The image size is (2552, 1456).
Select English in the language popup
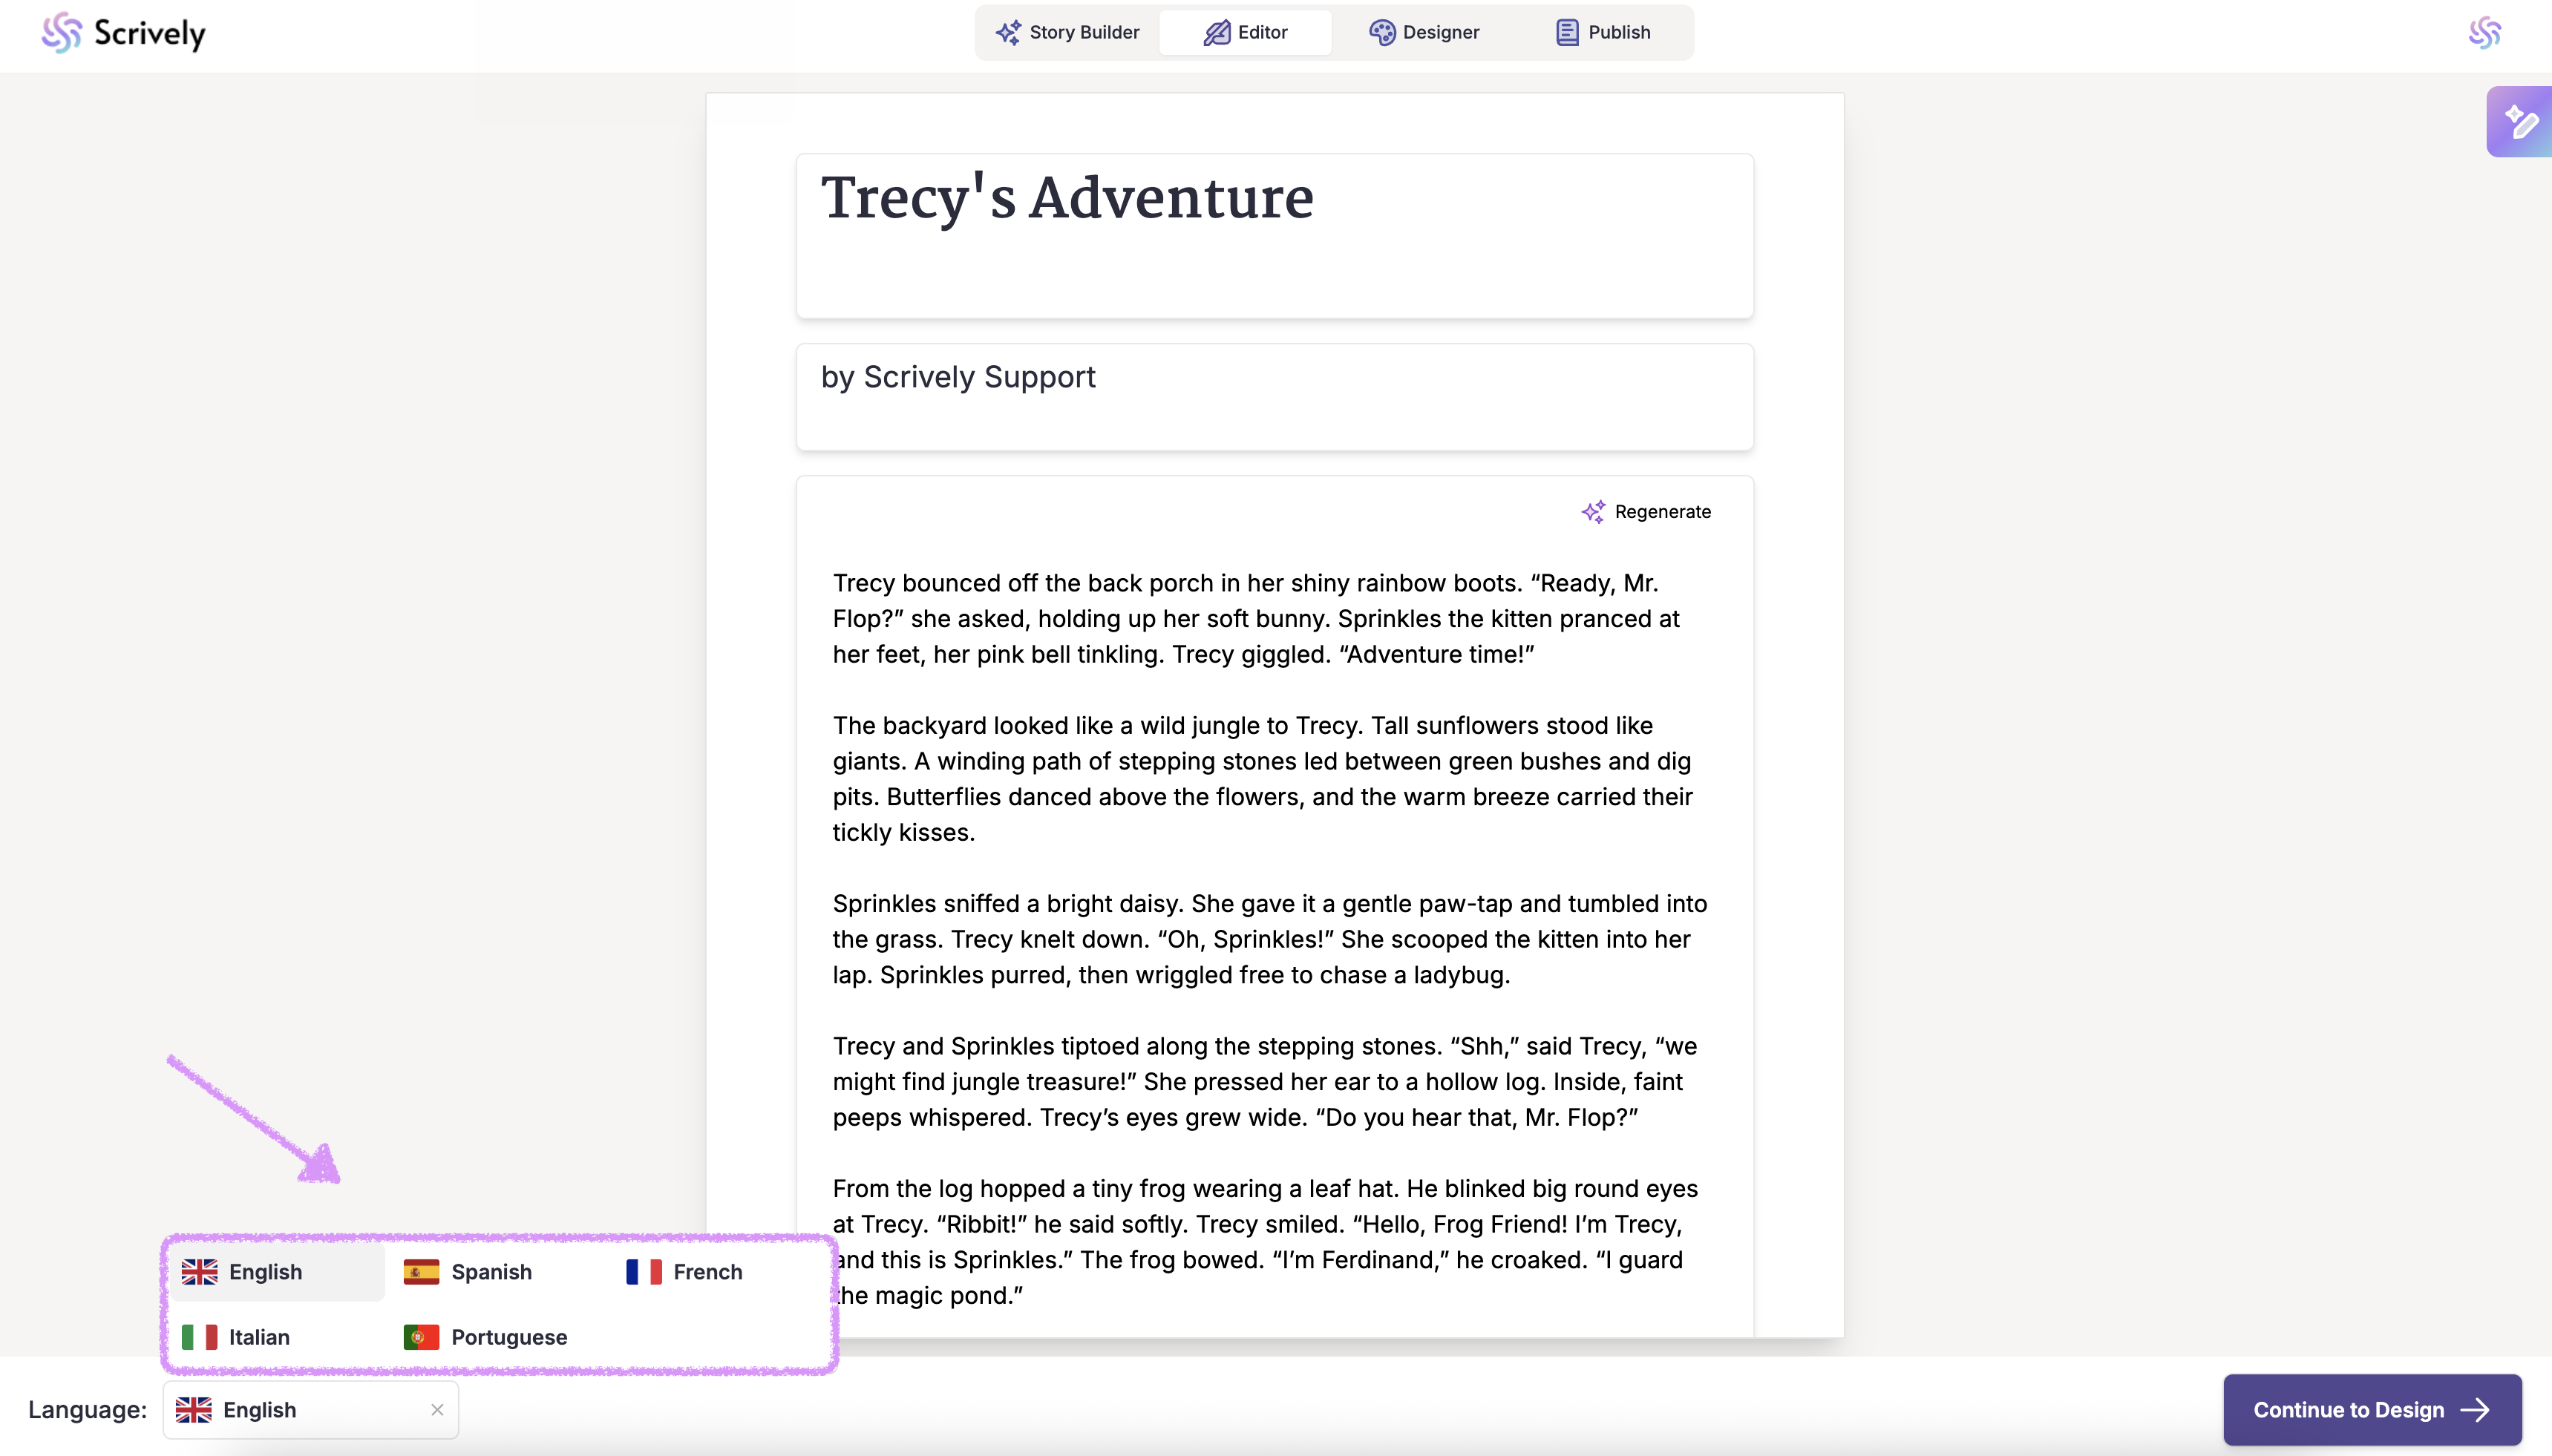[x=265, y=1272]
